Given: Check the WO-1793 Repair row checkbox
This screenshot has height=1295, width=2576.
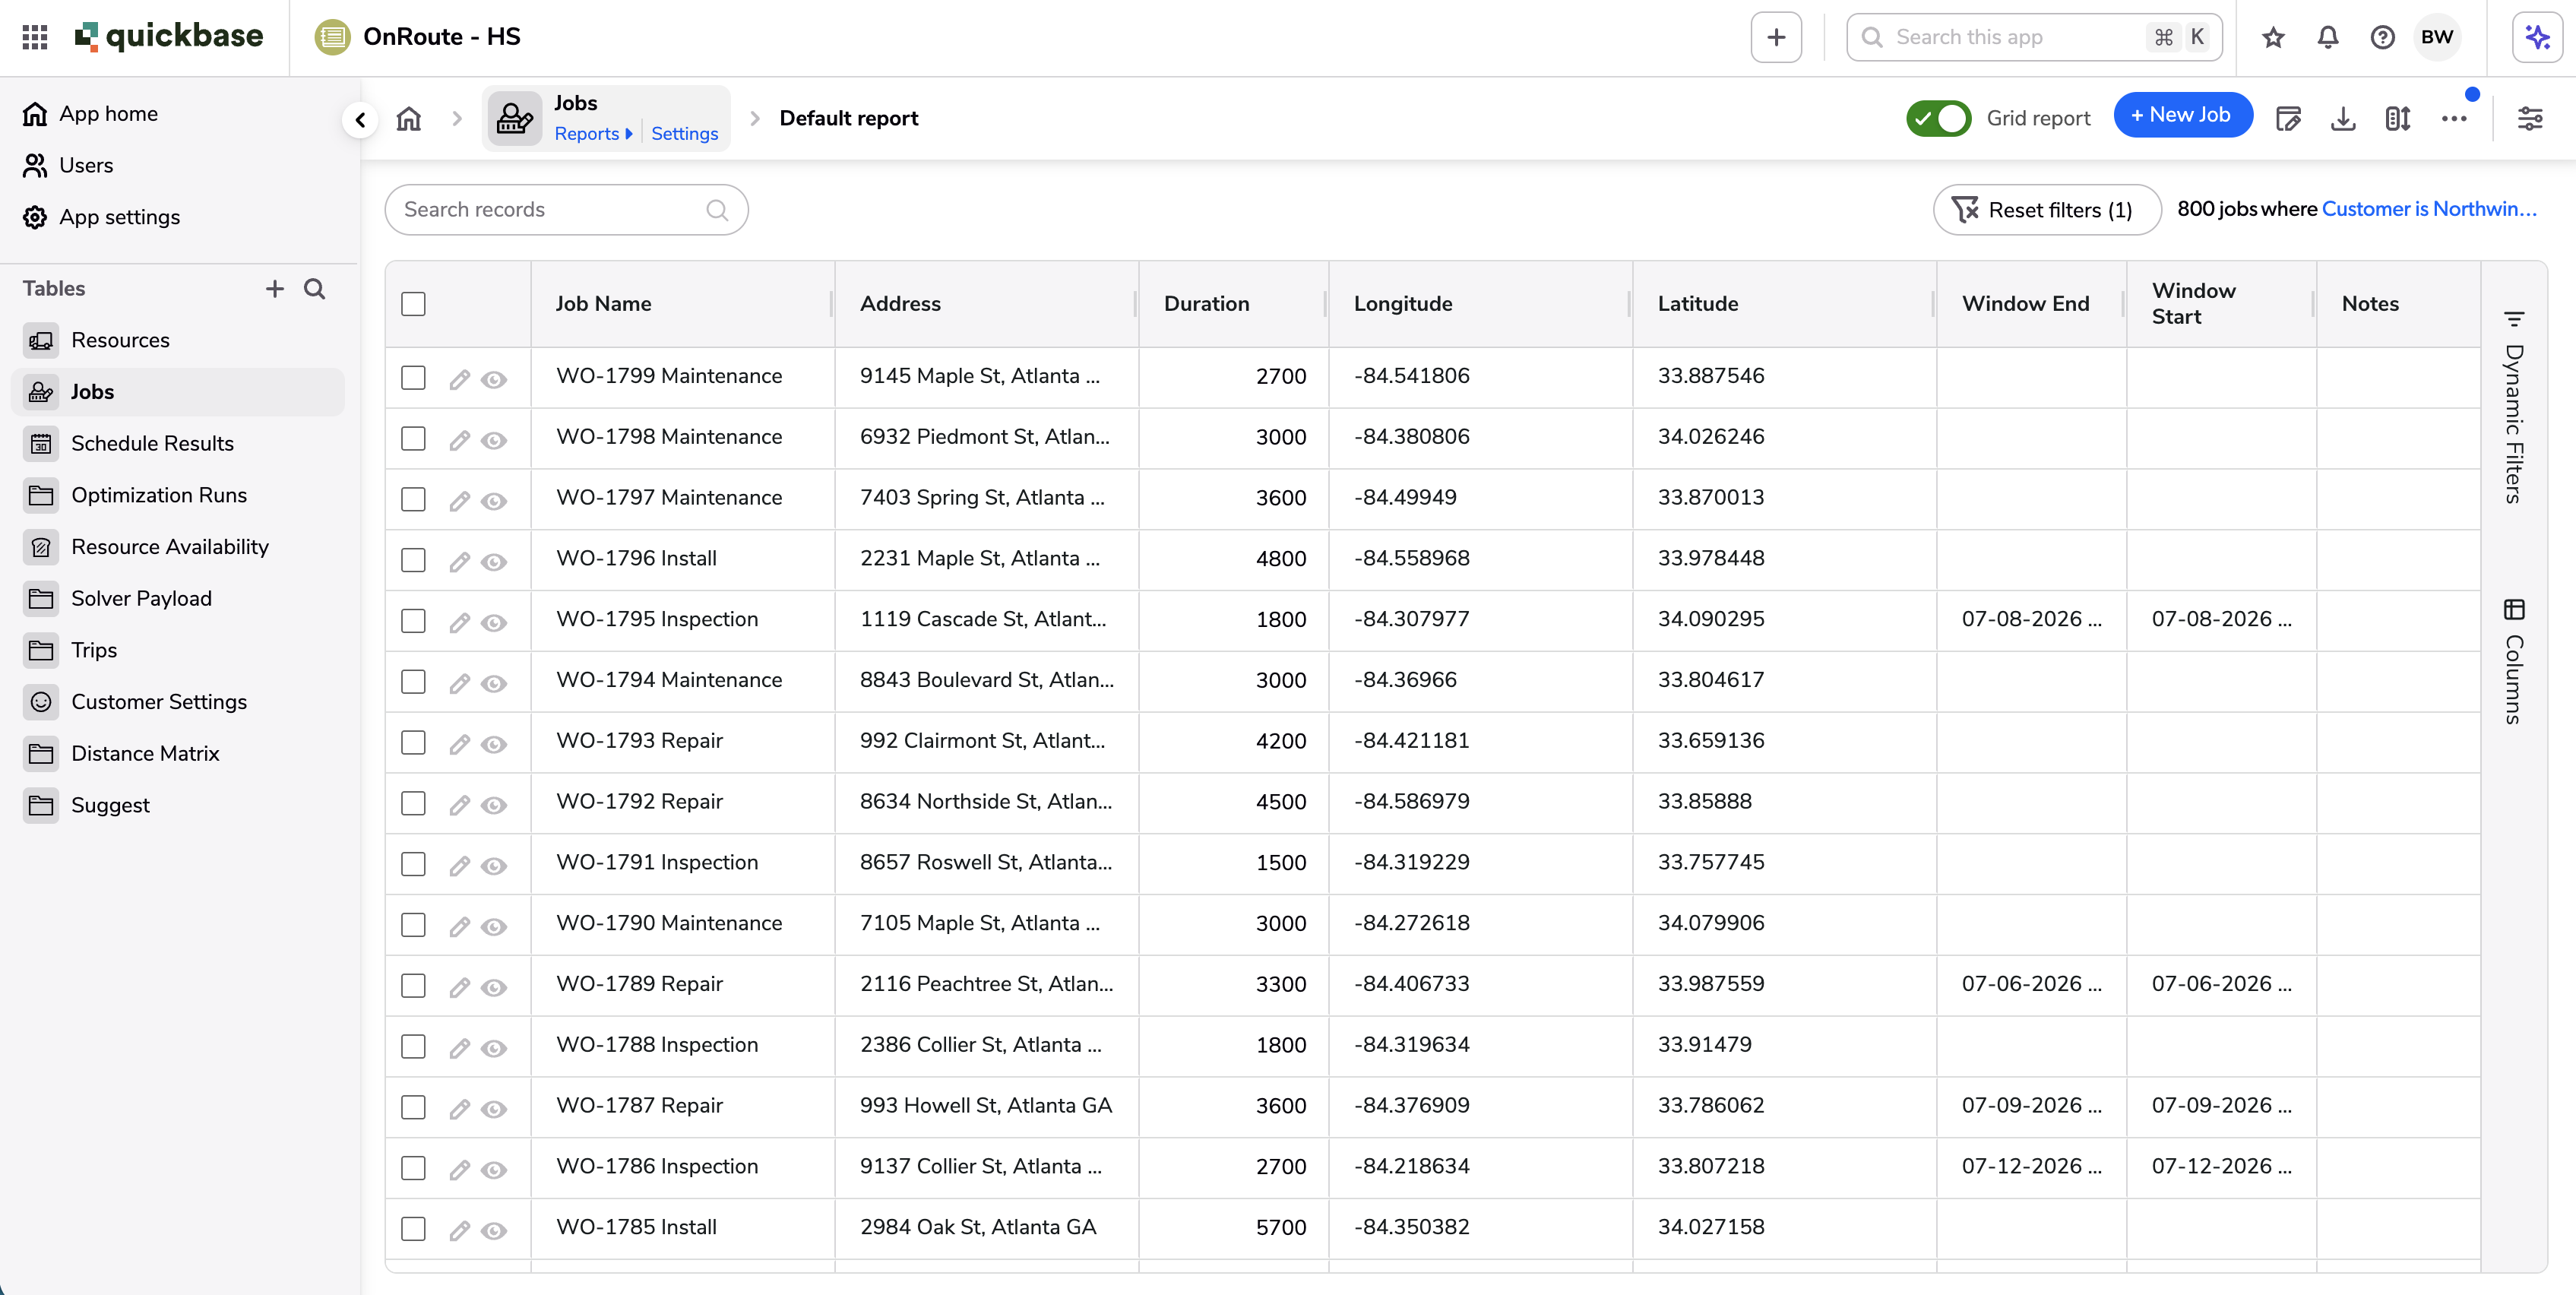Looking at the screenshot, I should click(413, 742).
